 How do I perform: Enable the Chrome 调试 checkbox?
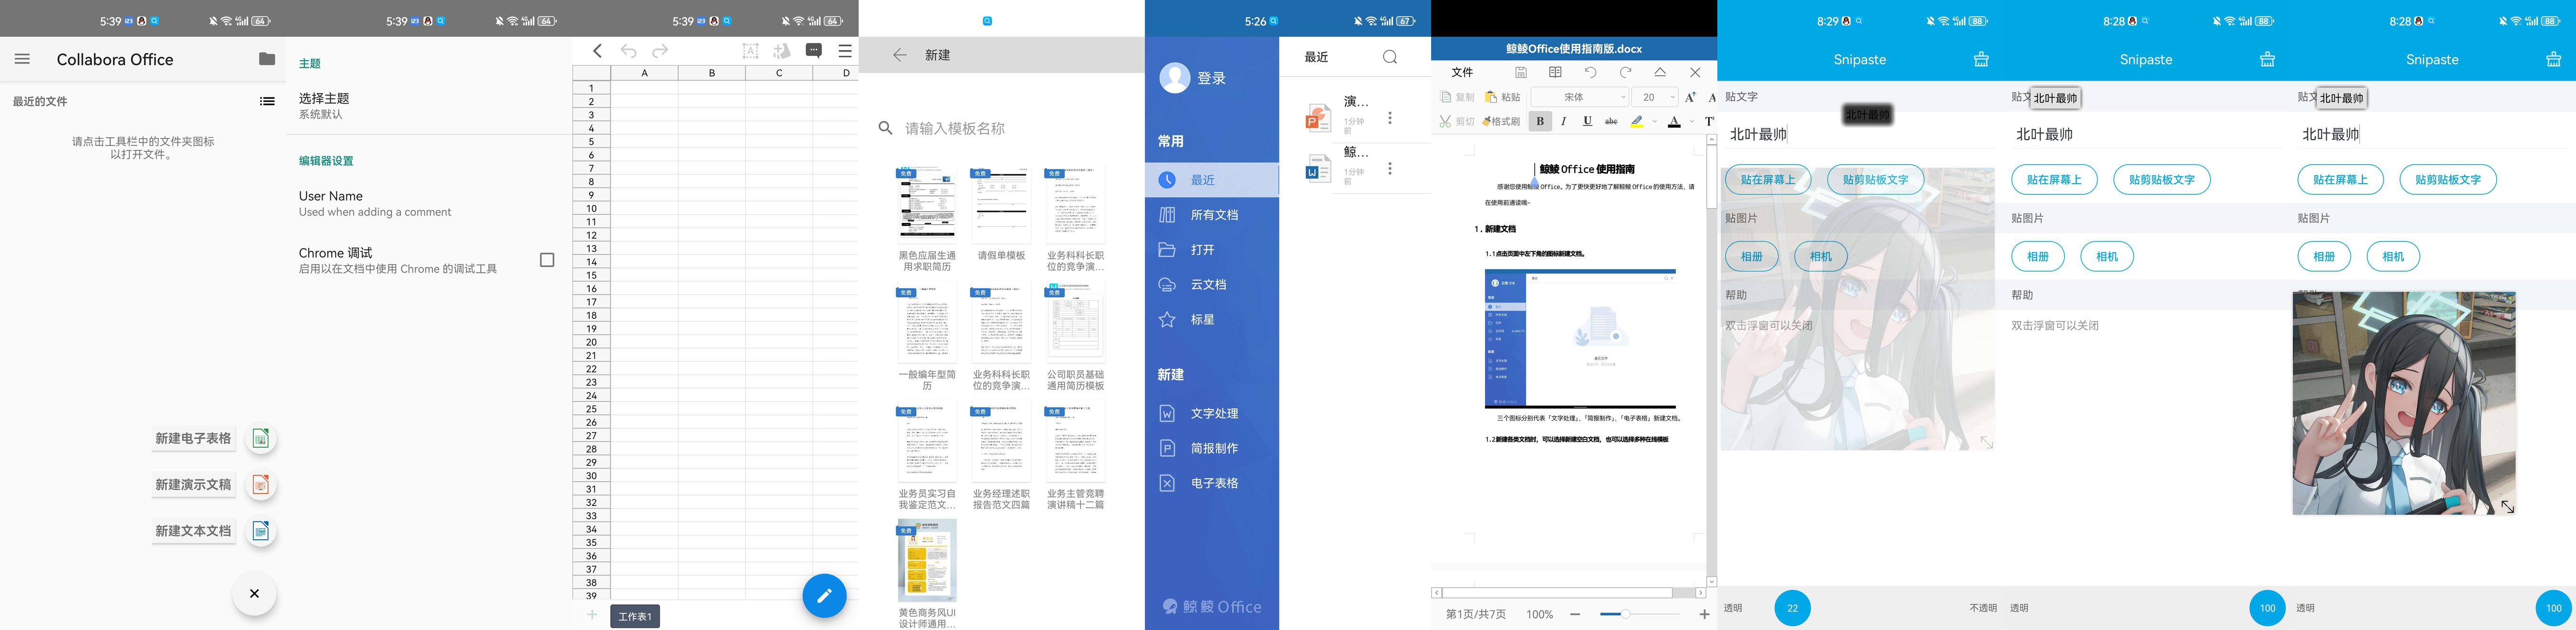pyautogui.click(x=547, y=260)
